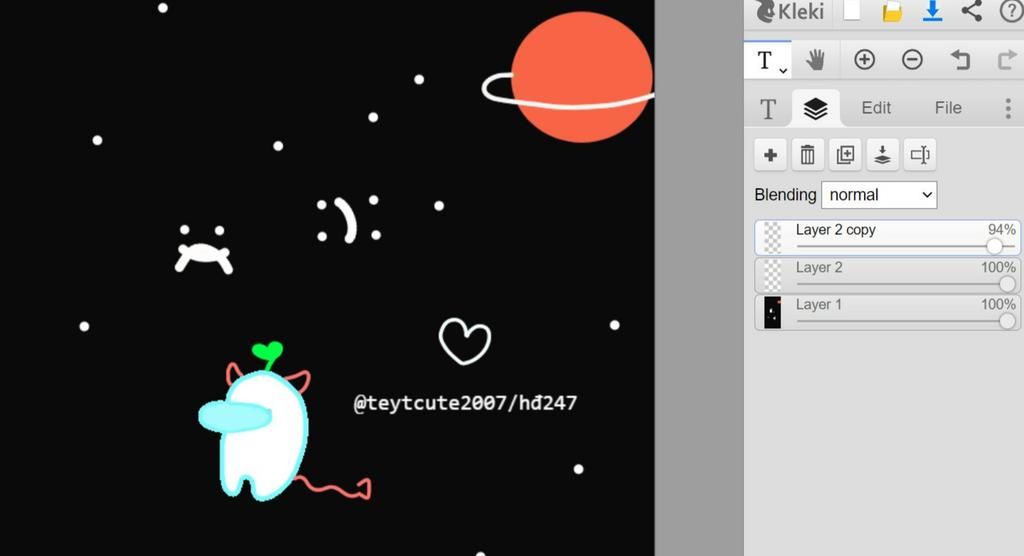Rename the selected layer

point(920,155)
